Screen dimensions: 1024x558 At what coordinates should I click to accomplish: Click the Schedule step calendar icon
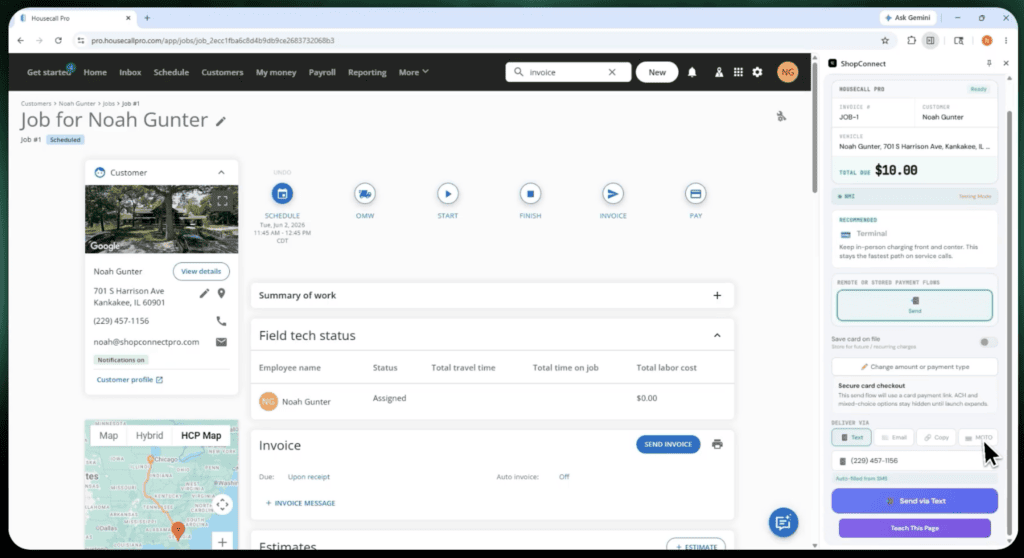point(282,193)
